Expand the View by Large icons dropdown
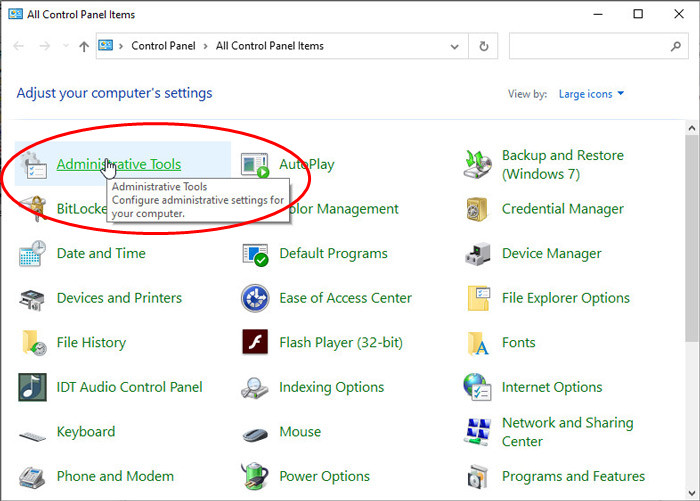700x501 pixels. click(591, 94)
